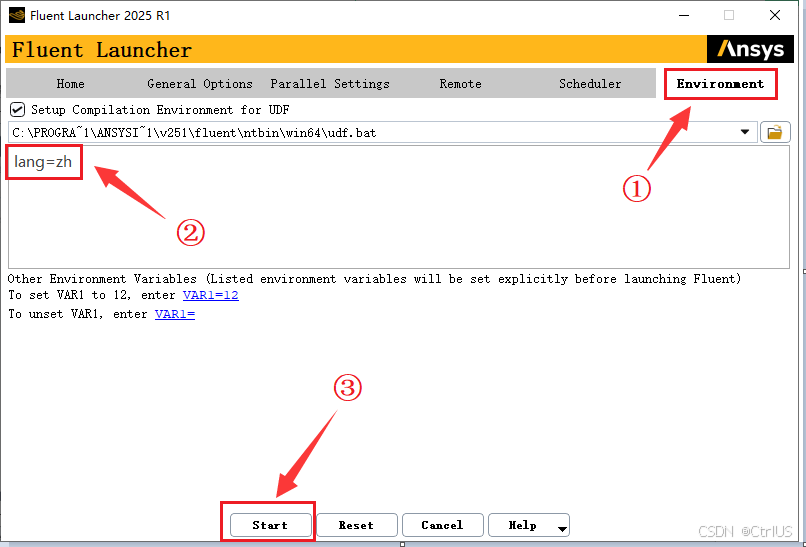Click the Ansys logo in the banner

point(751,49)
